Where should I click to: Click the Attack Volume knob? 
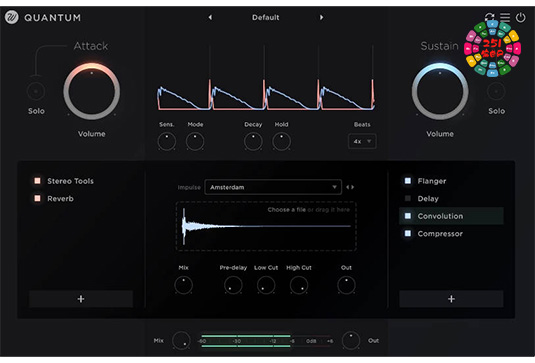(x=91, y=91)
